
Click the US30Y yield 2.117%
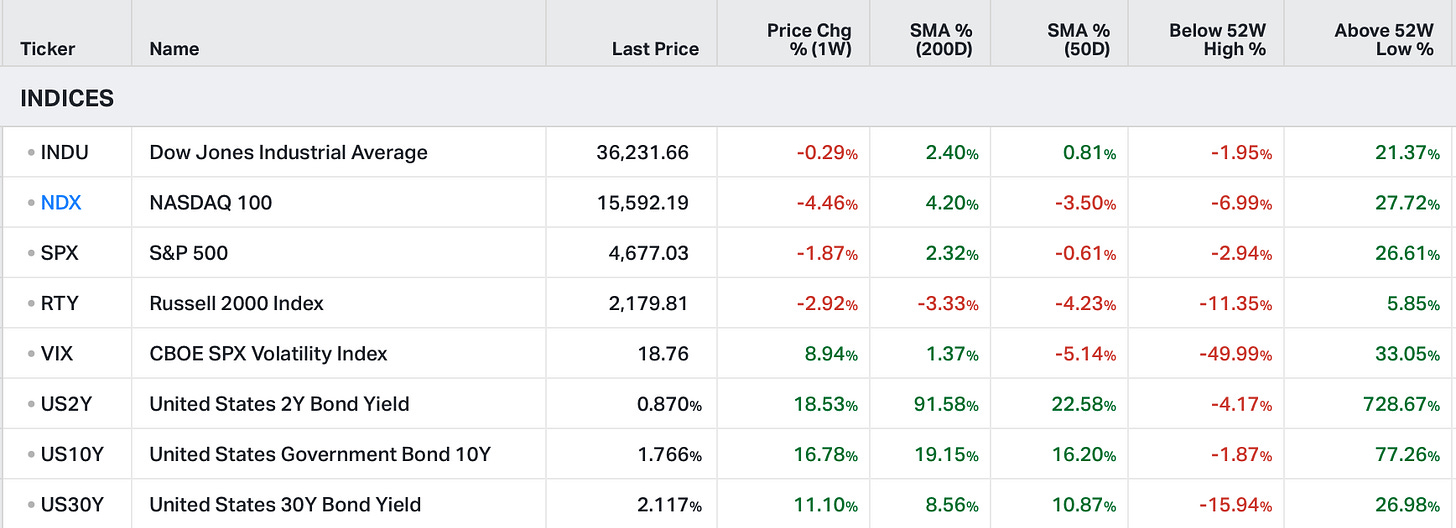click(669, 504)
